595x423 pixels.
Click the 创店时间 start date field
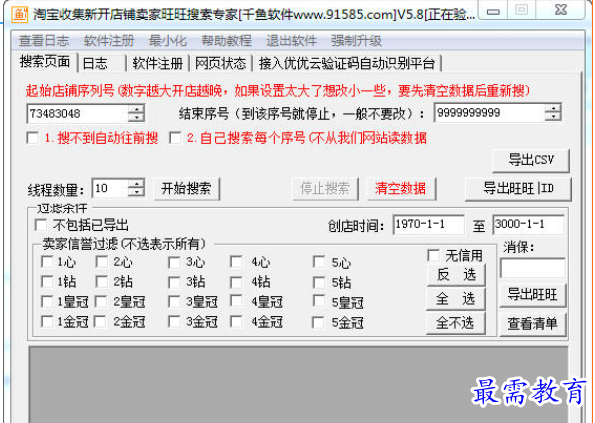pyautogui.click(x=428, y=225)
